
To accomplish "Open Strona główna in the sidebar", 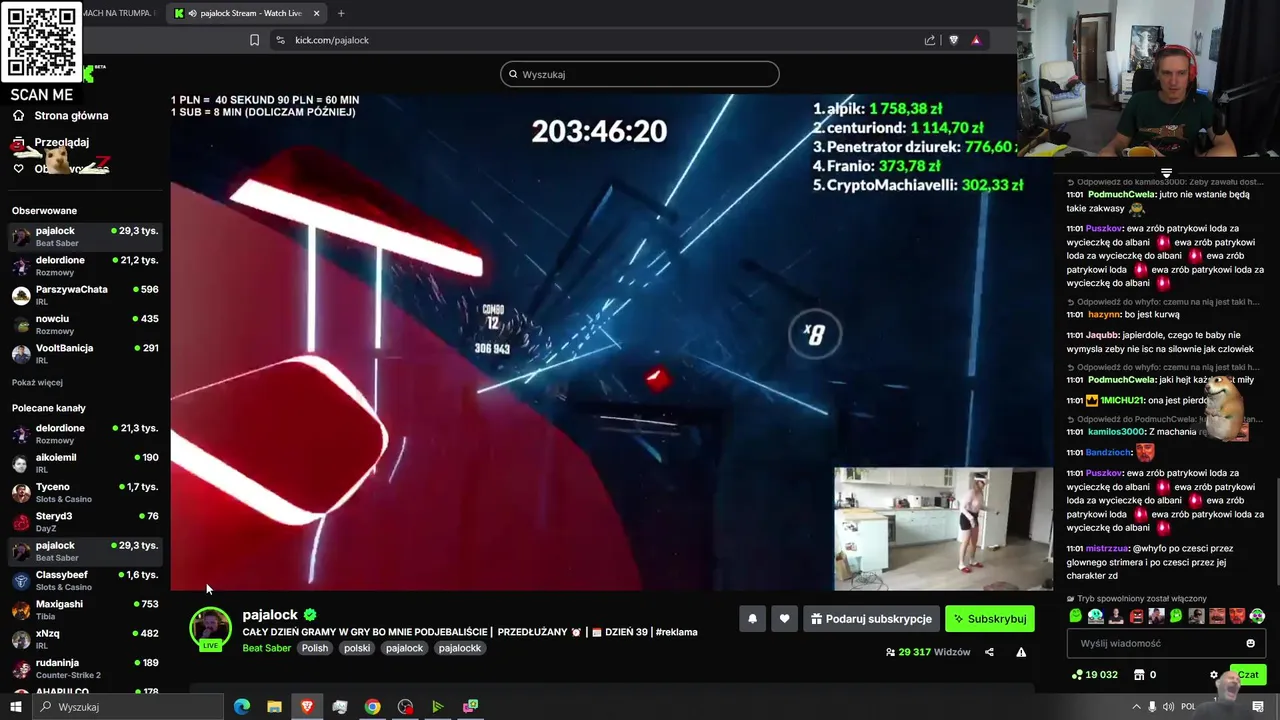I will [60, 116].
